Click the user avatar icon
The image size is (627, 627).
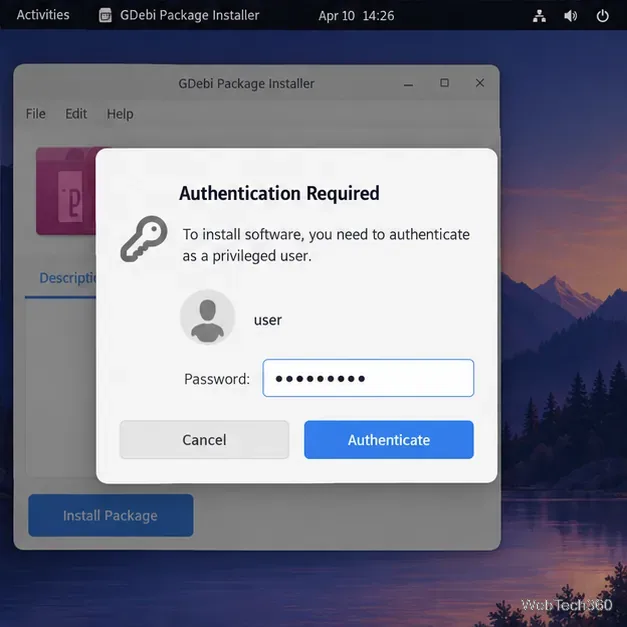[x=208, y=317]
